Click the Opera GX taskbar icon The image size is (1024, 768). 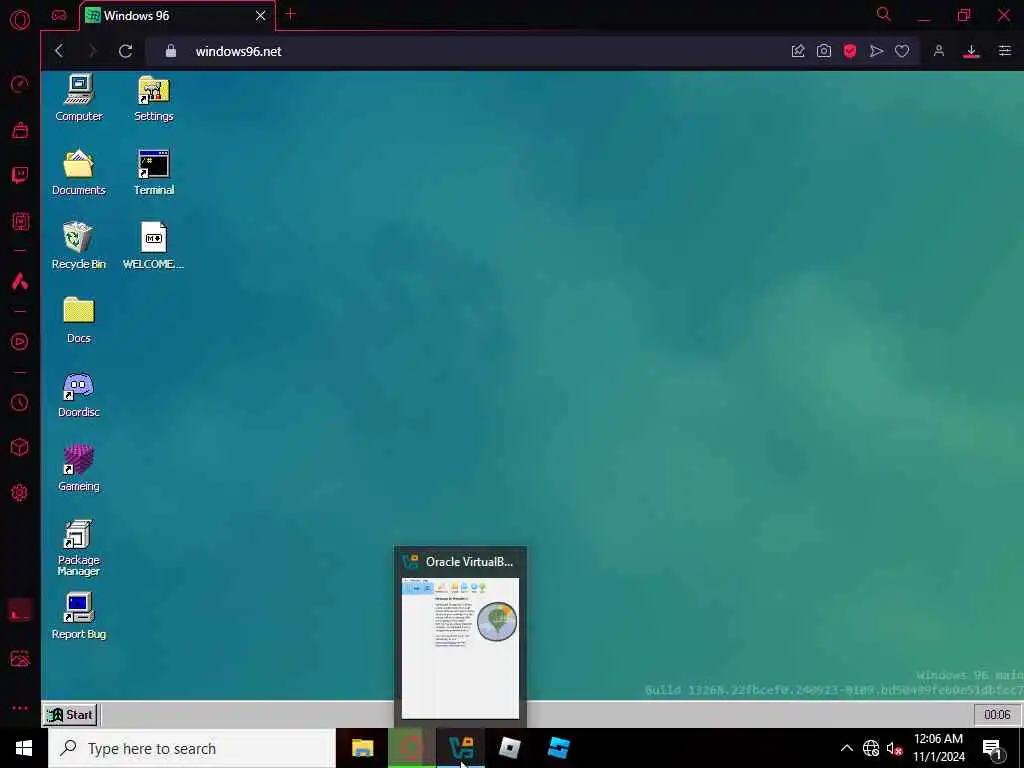411,748
